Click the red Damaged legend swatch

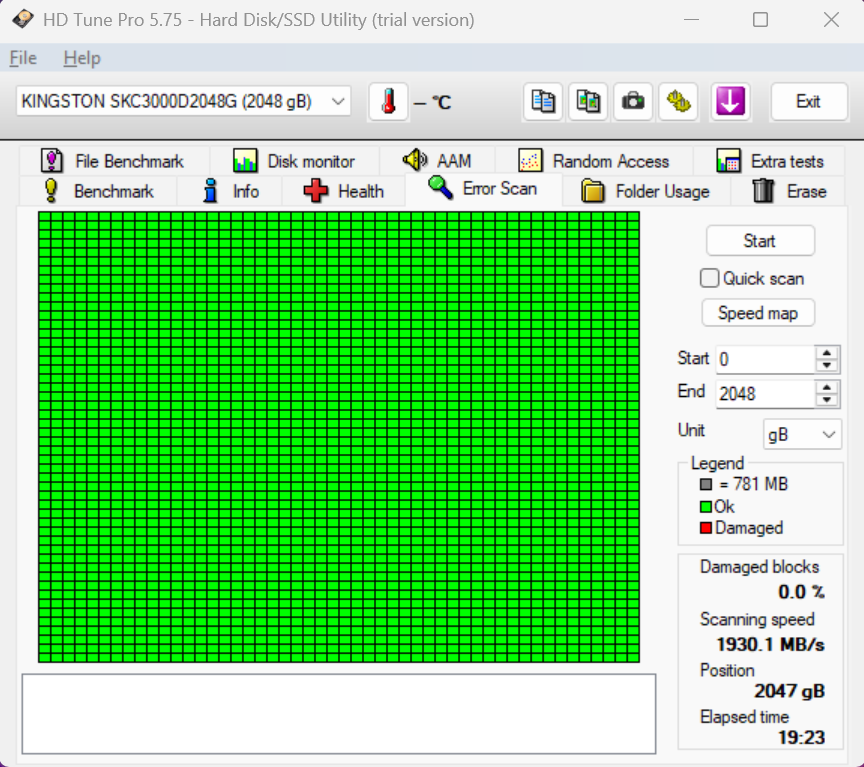(706, 528)
